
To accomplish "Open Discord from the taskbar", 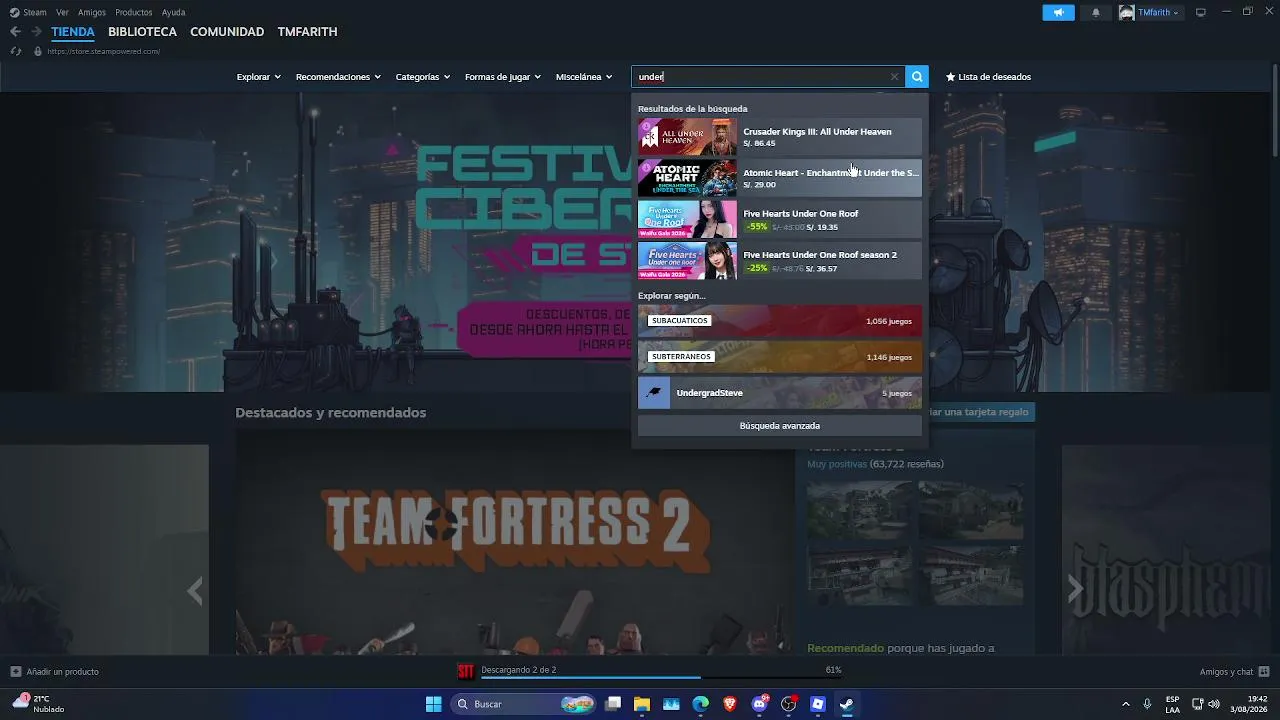I will coord(760,704).
